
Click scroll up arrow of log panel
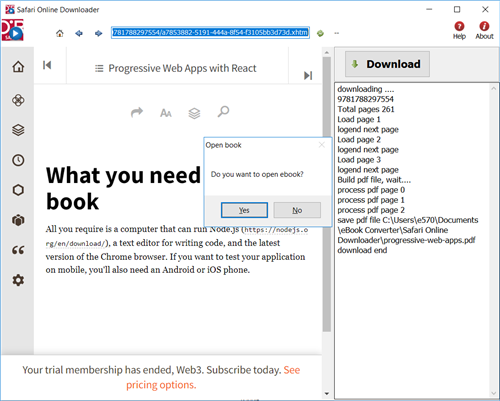tap(494, 88)
